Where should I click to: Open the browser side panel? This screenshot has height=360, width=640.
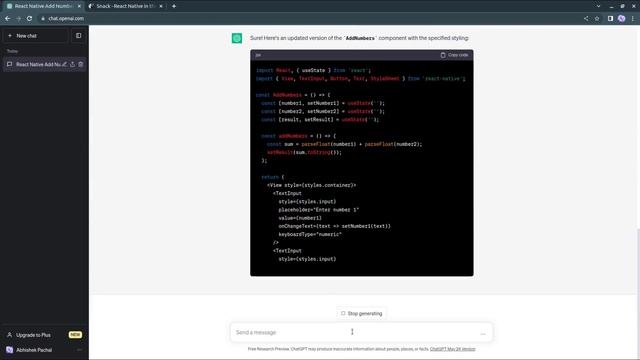pyautogui.click(x=610, y=18)
